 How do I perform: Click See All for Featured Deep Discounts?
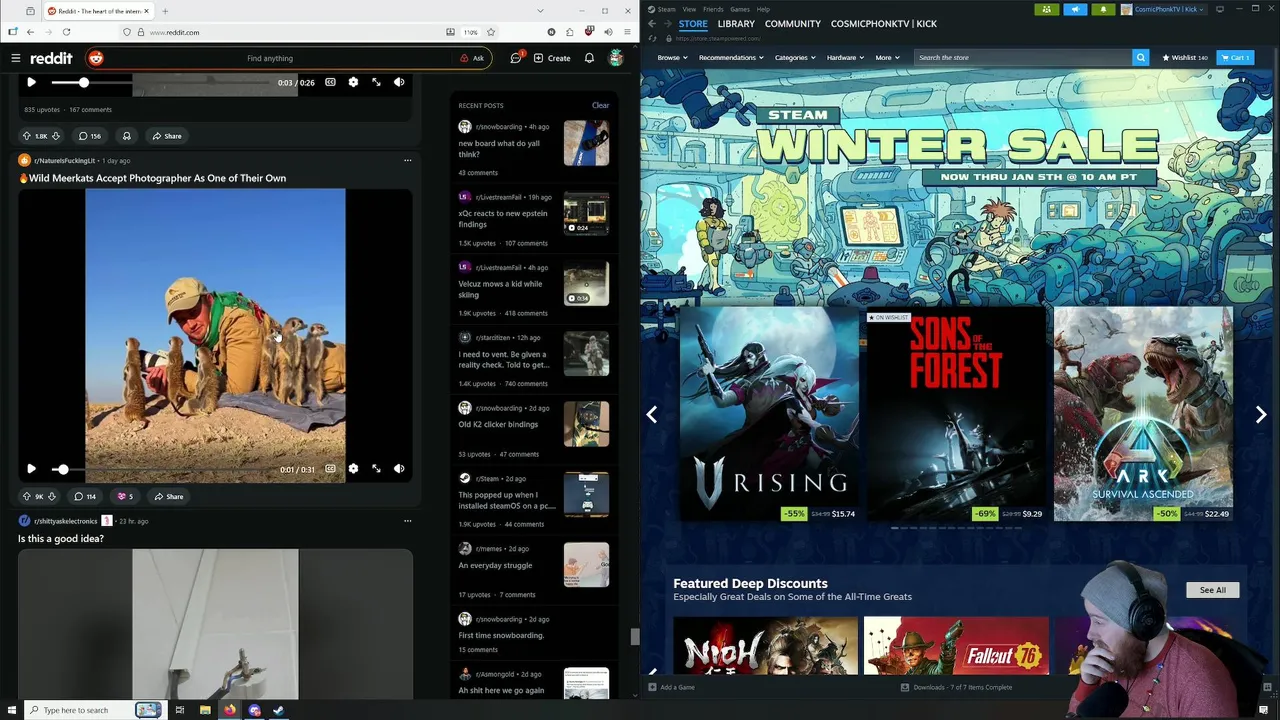(x=1213, y=590)
